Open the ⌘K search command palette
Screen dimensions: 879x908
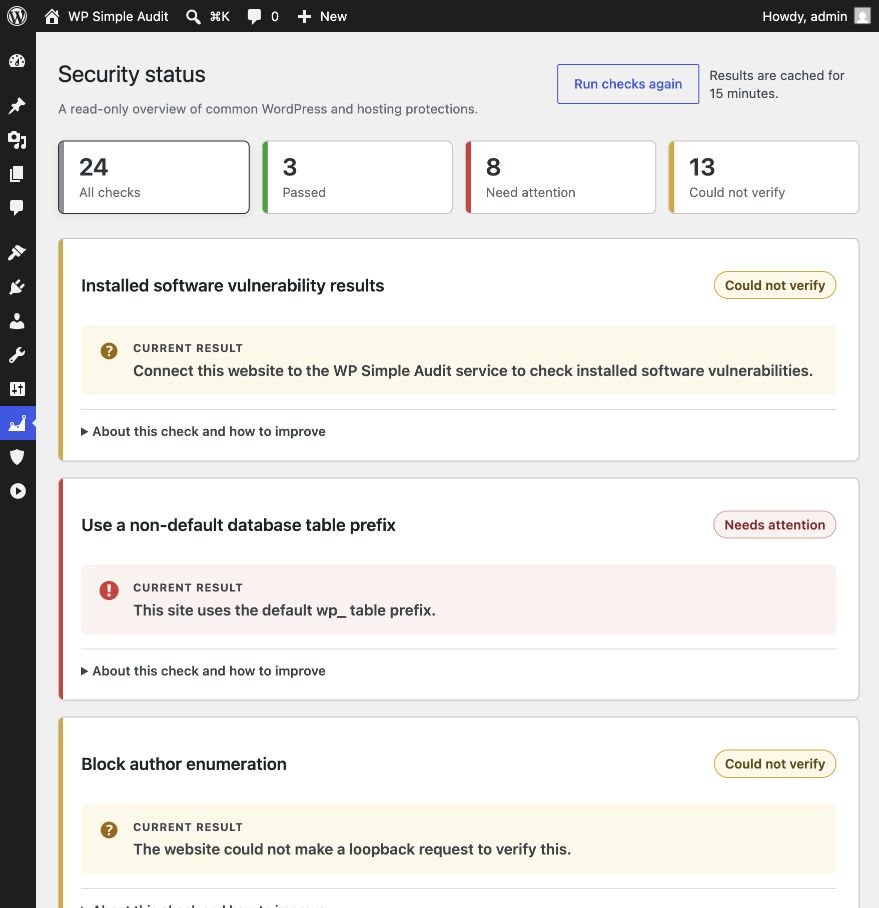(208, 16)
